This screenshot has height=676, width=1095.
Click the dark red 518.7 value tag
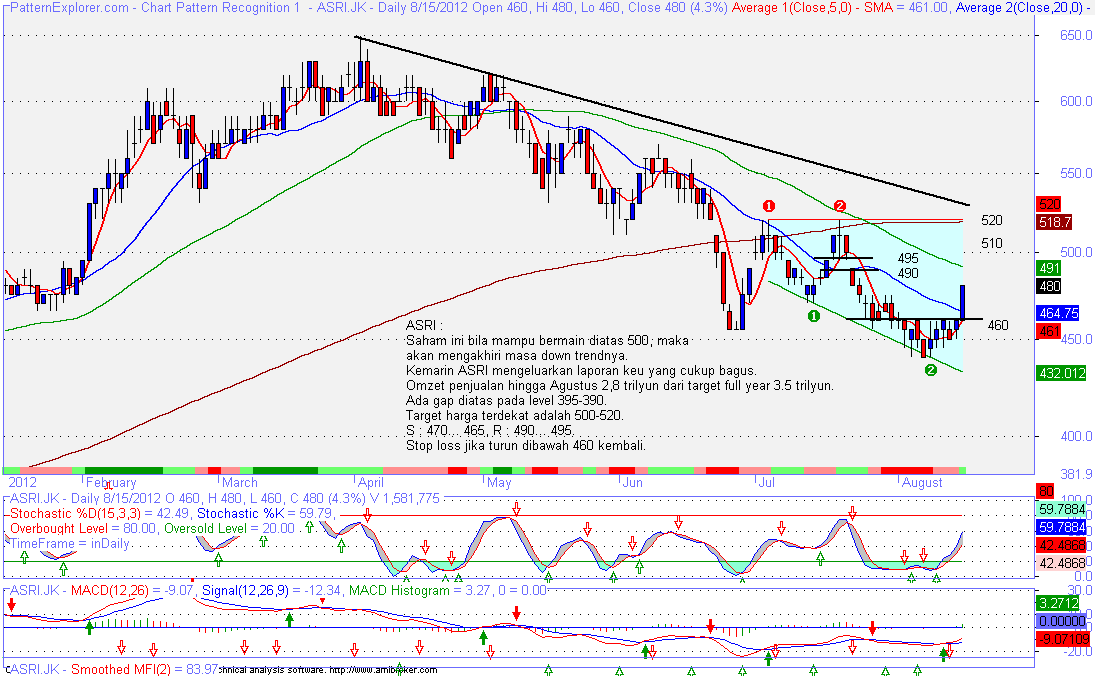click(1054, 222)
